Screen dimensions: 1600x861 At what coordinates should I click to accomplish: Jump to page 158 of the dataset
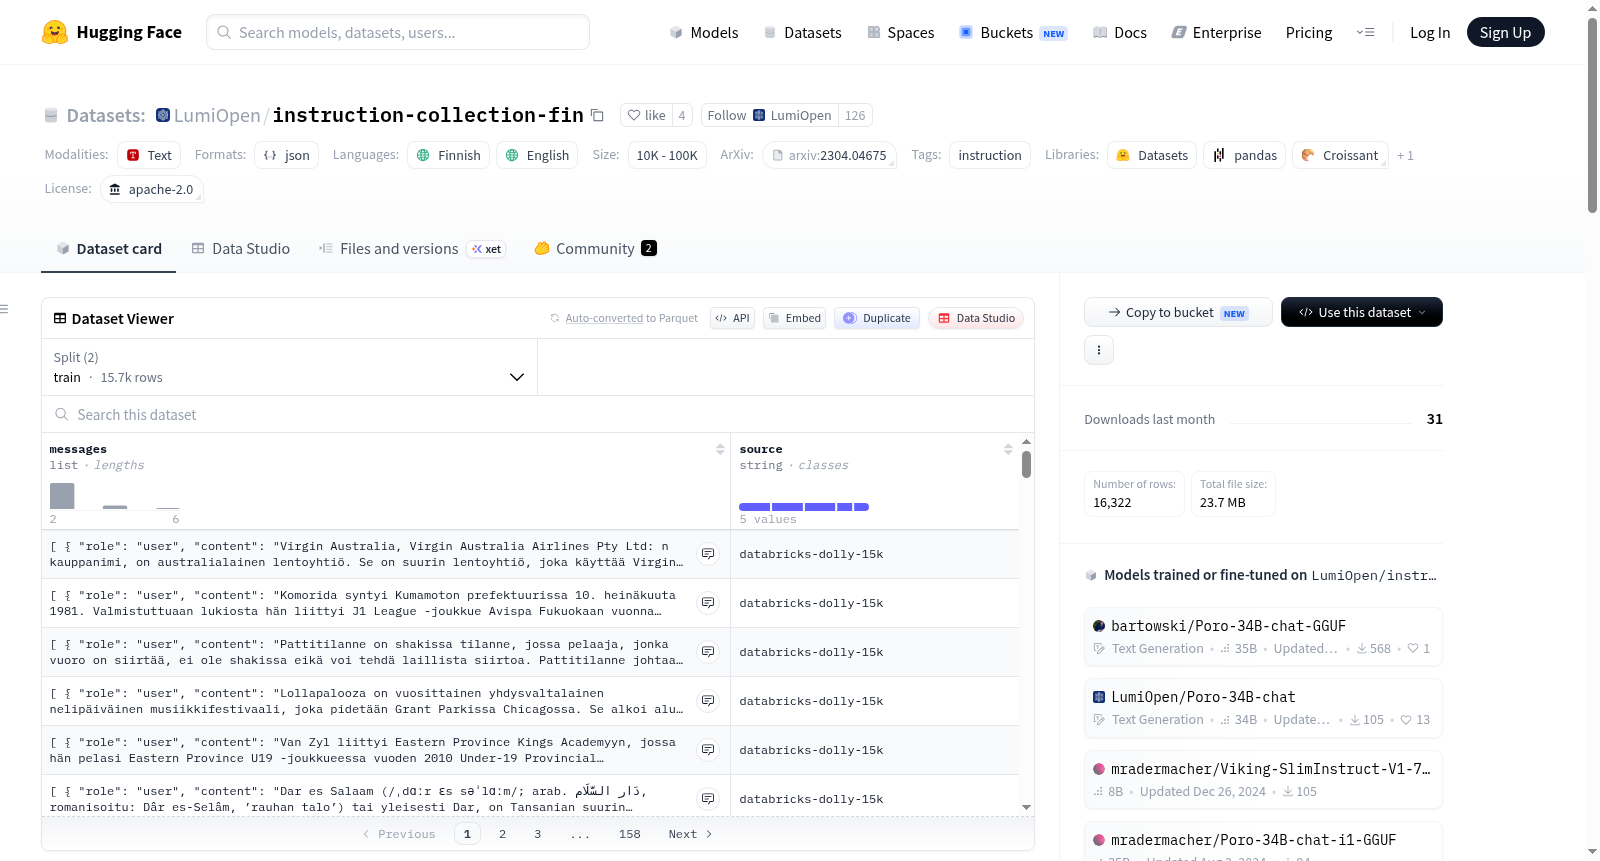coord(629,834)
